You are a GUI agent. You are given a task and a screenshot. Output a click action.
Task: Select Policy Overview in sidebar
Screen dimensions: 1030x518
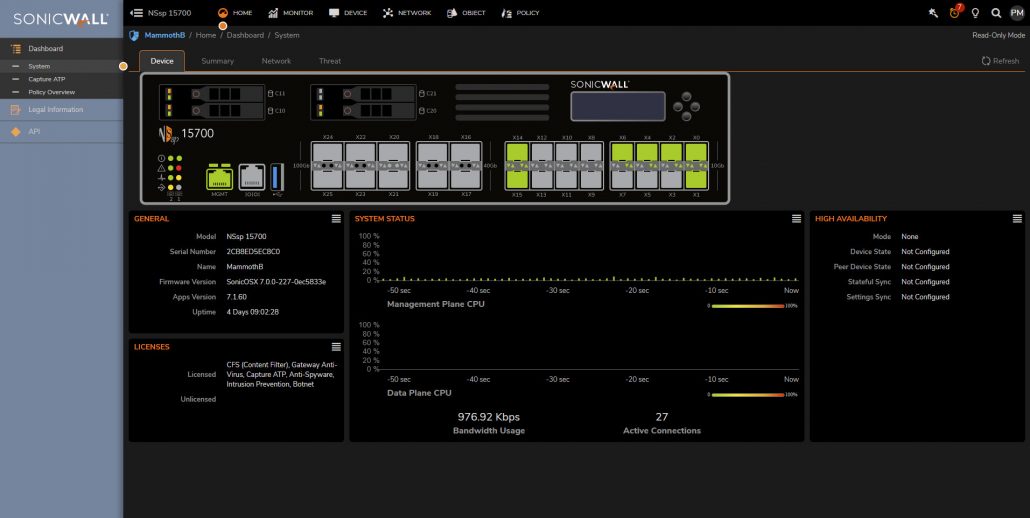[61, 93]
